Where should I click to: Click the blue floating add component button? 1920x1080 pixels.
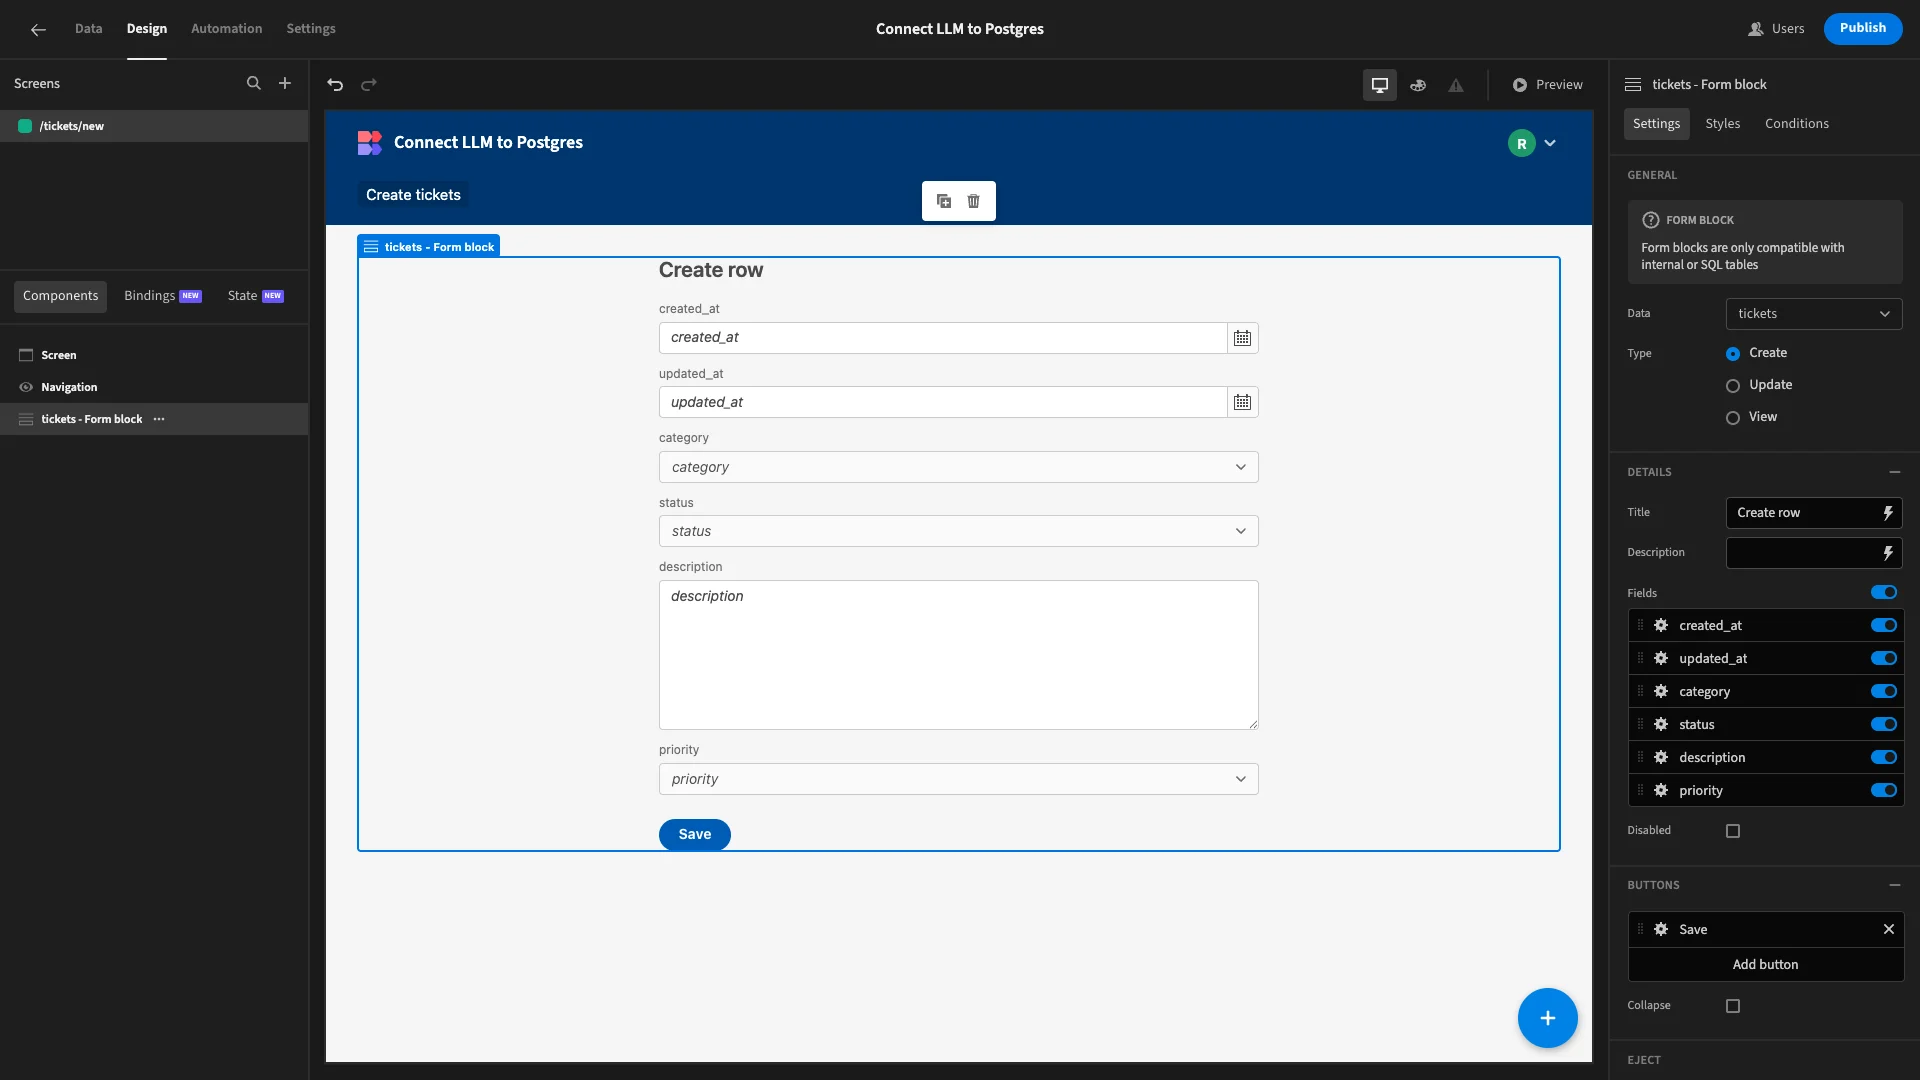[1547, 1018]
